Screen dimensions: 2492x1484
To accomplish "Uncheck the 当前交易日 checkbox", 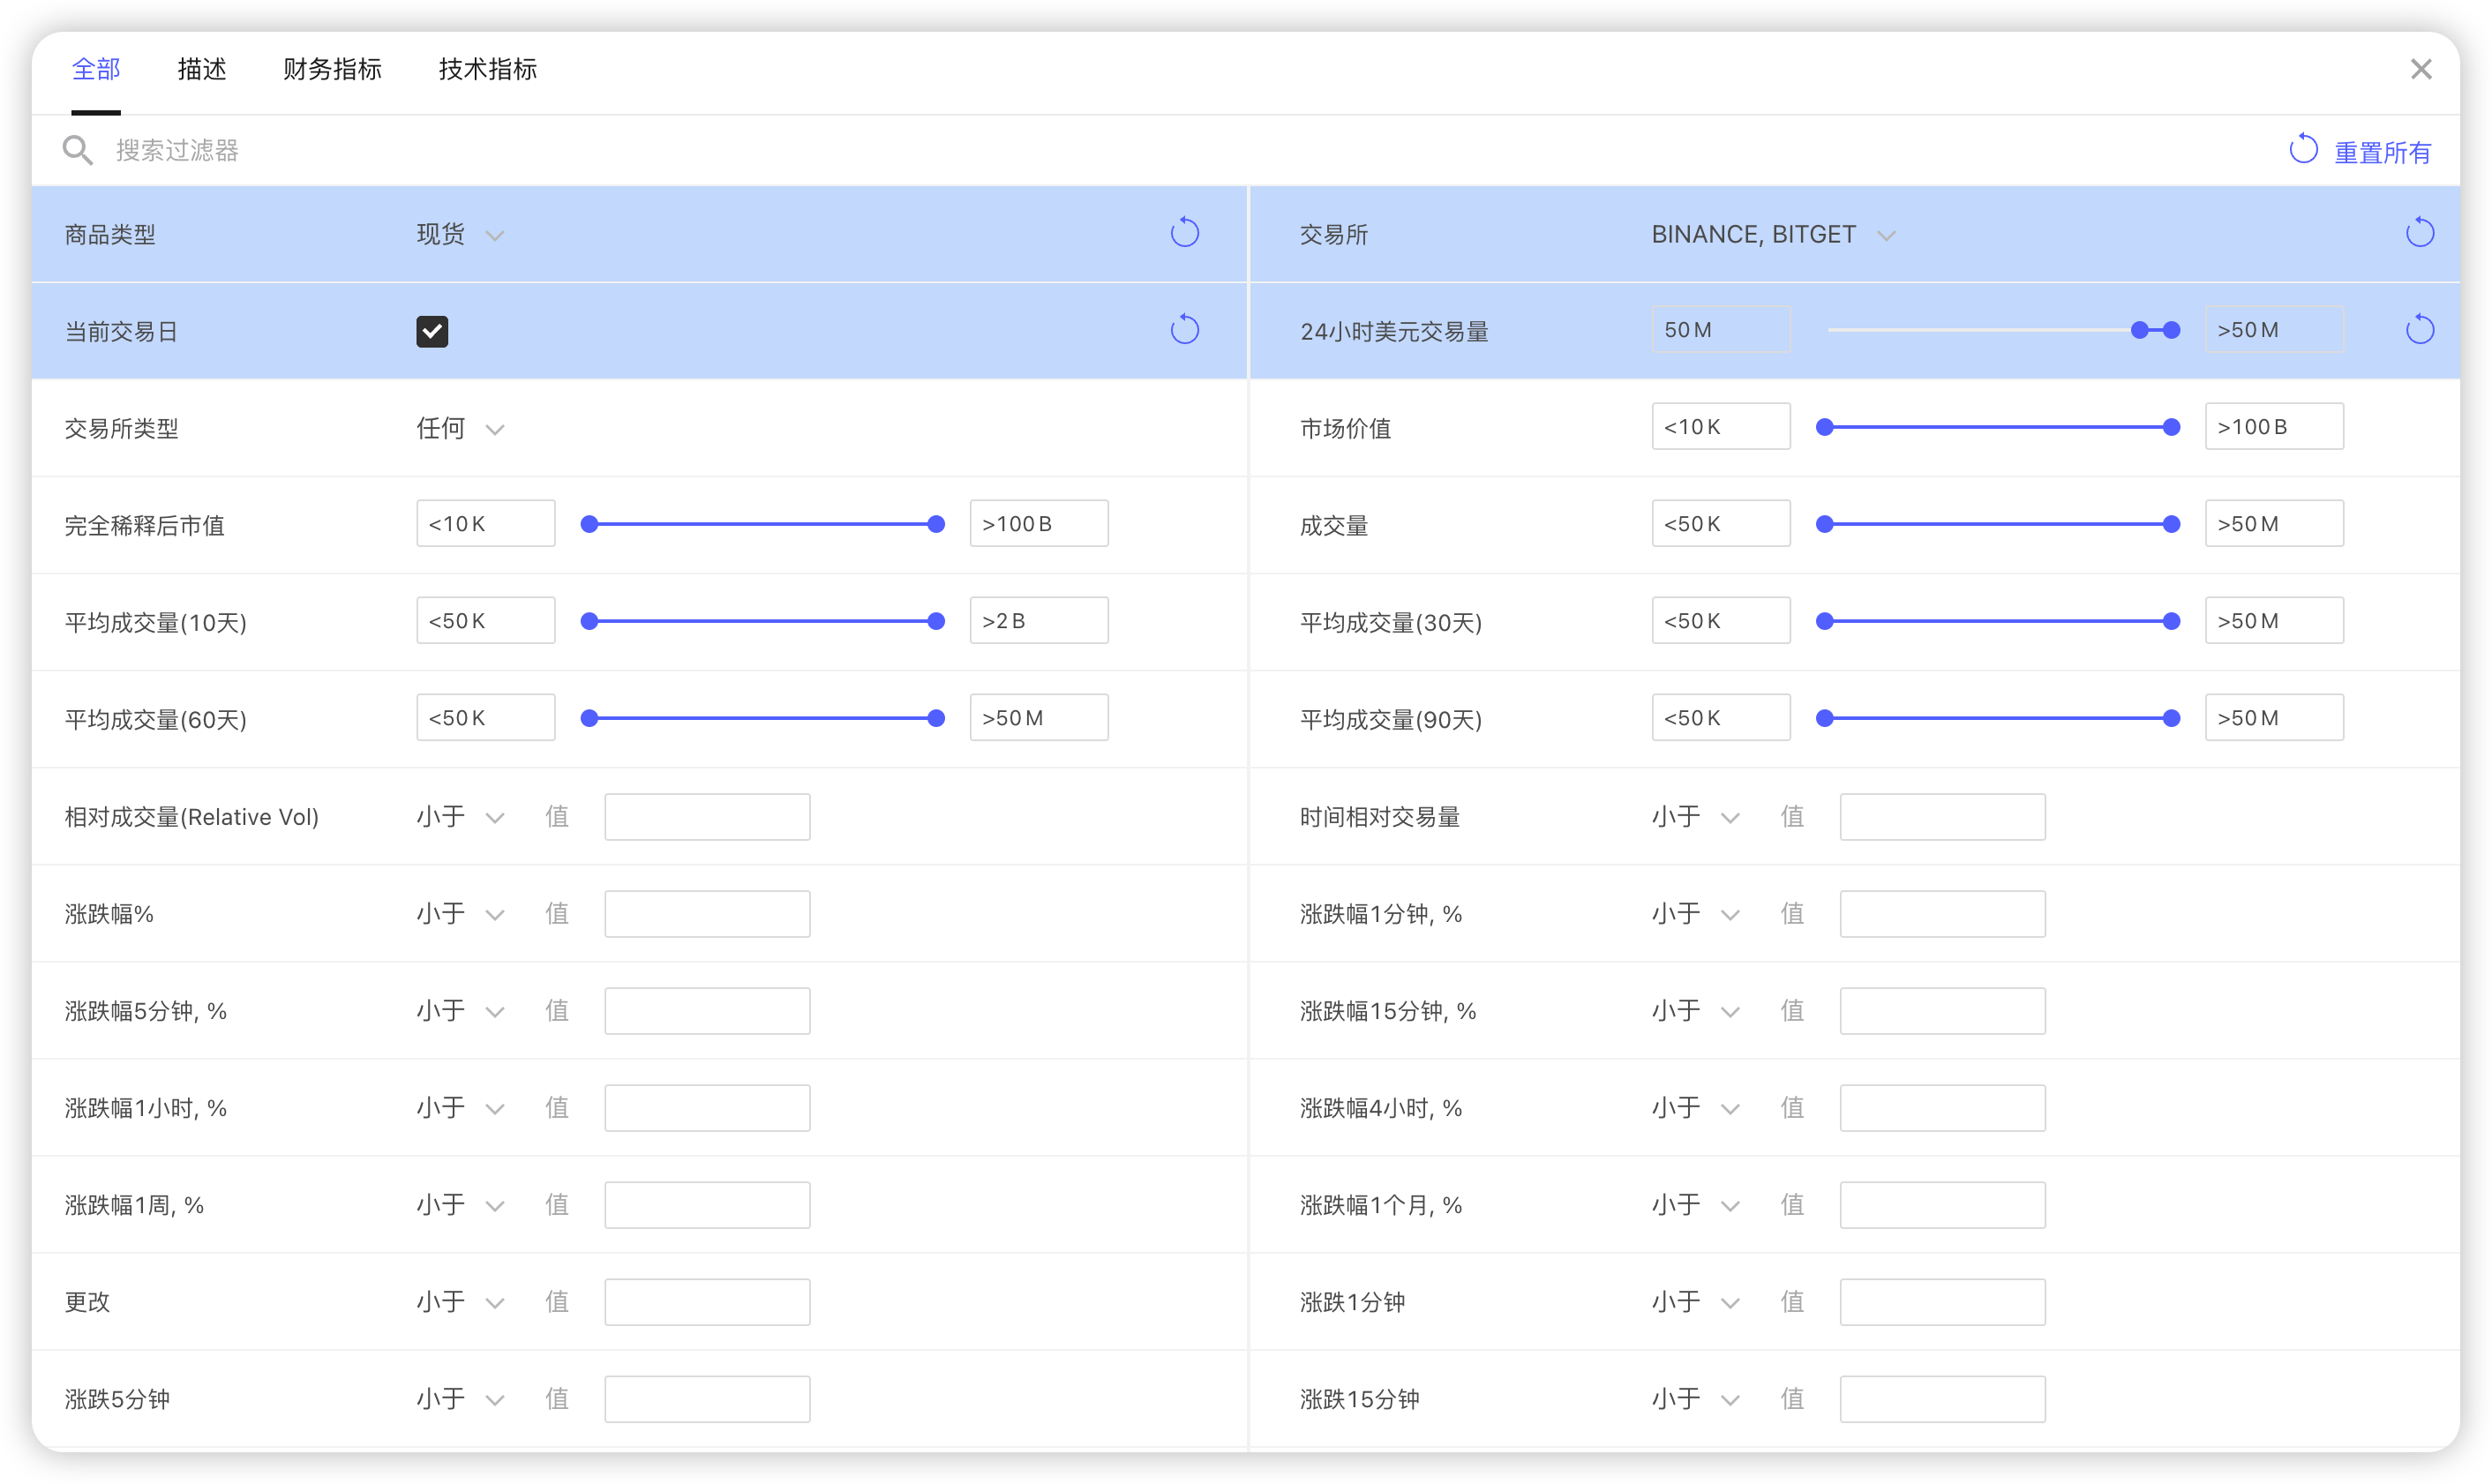I will coord(432,331).
